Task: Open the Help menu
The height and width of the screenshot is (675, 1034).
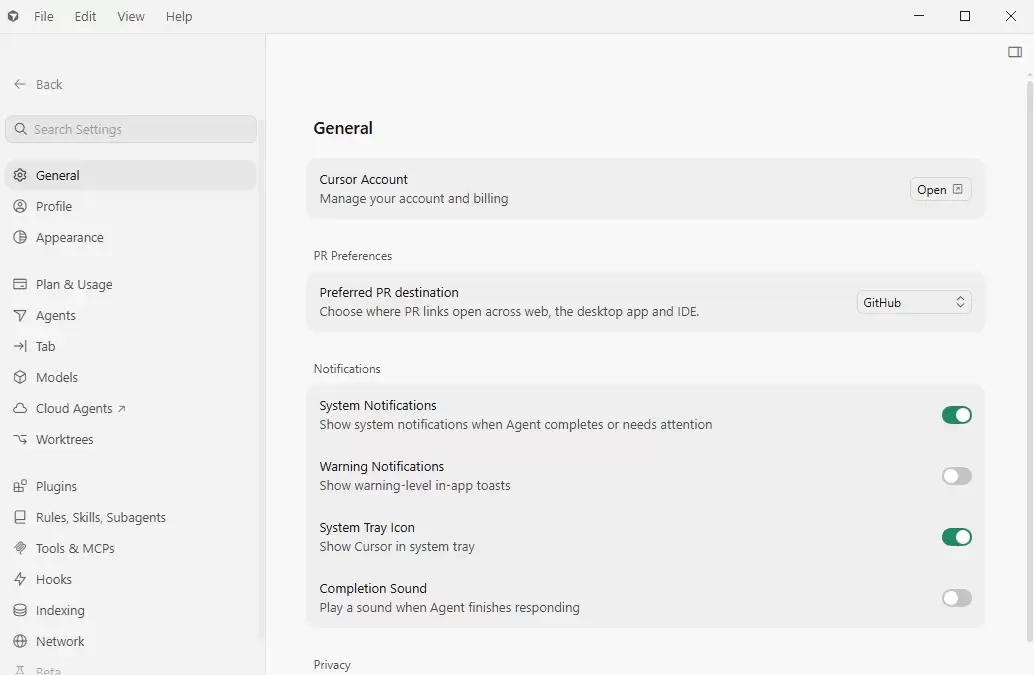Action: pyautogui.click(x=179, y=16)
